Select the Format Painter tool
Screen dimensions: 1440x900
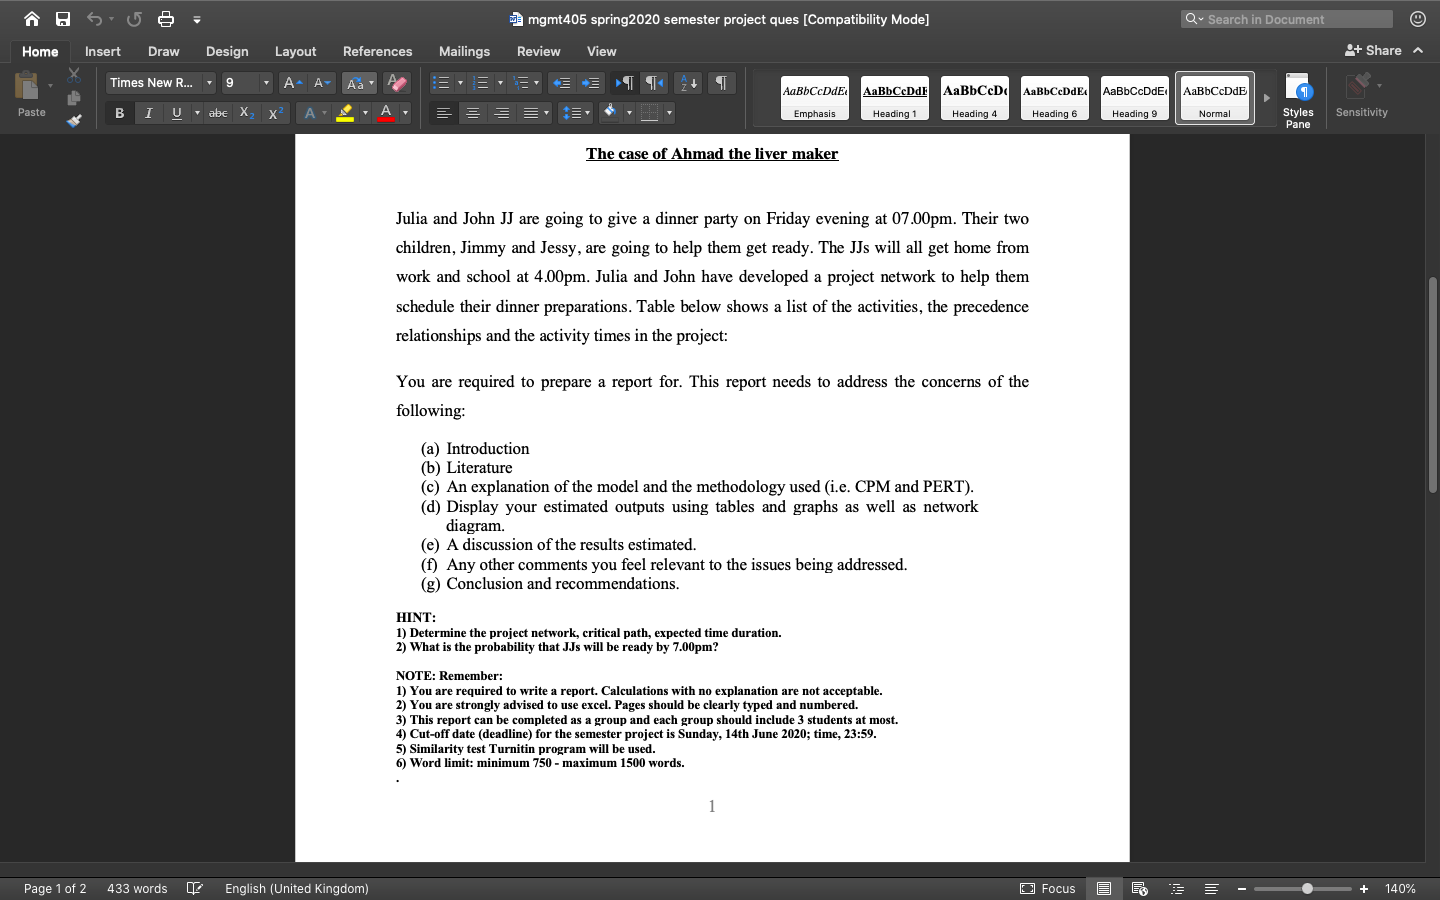(x=73, y=121)
